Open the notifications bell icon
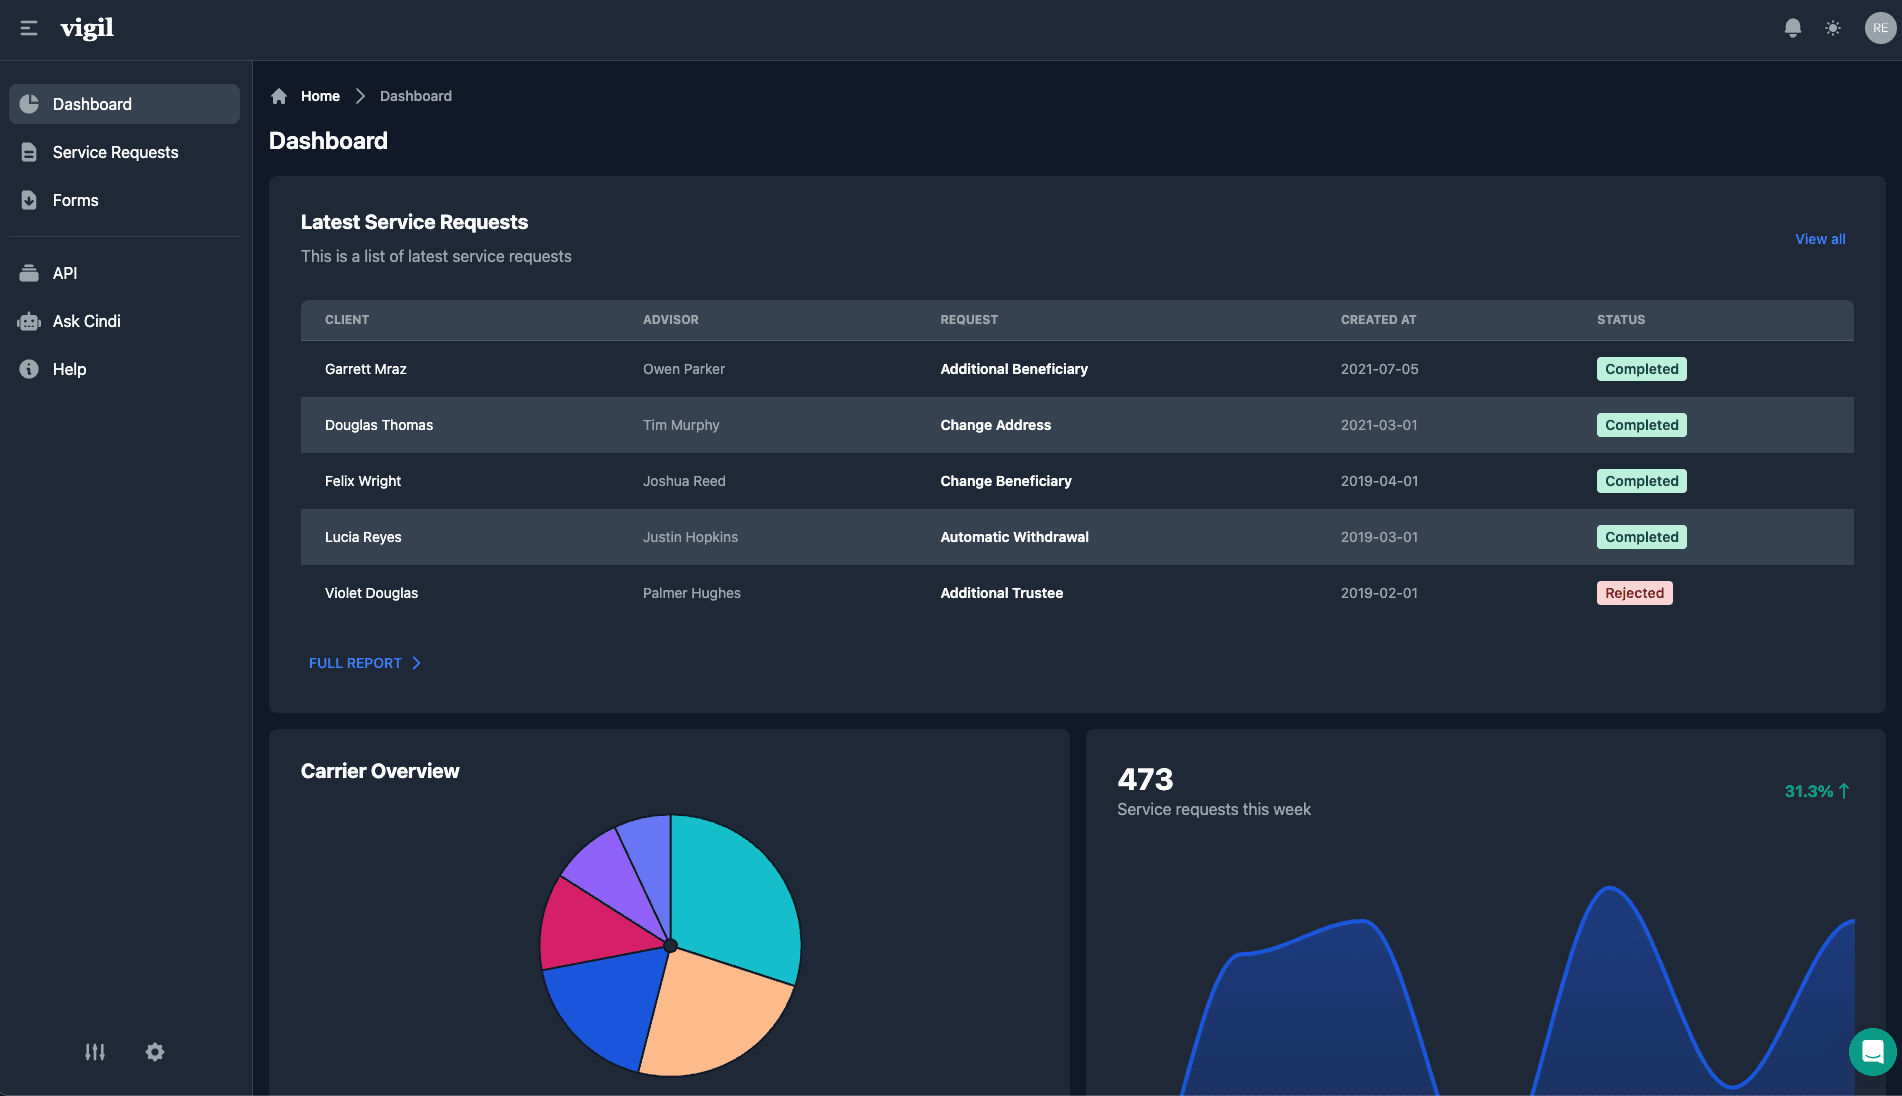Viewport: 1902px width, 1096px height. coord(1792,28)
